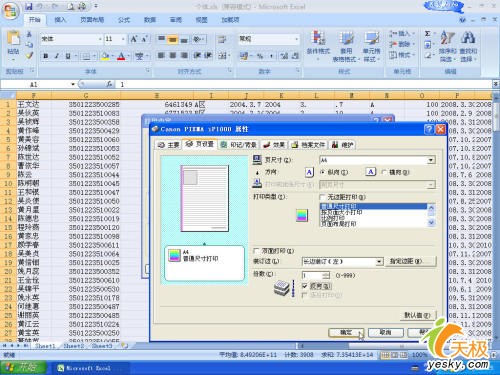Viewport: 500px width, 375px height.
Task: Open the number format dropdown in ribbon
Action: coord(296,39)
